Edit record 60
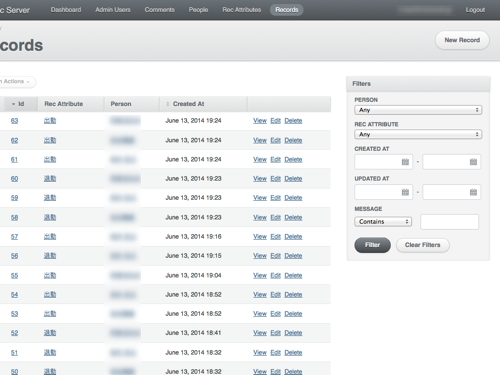 [x=275, y=179]
